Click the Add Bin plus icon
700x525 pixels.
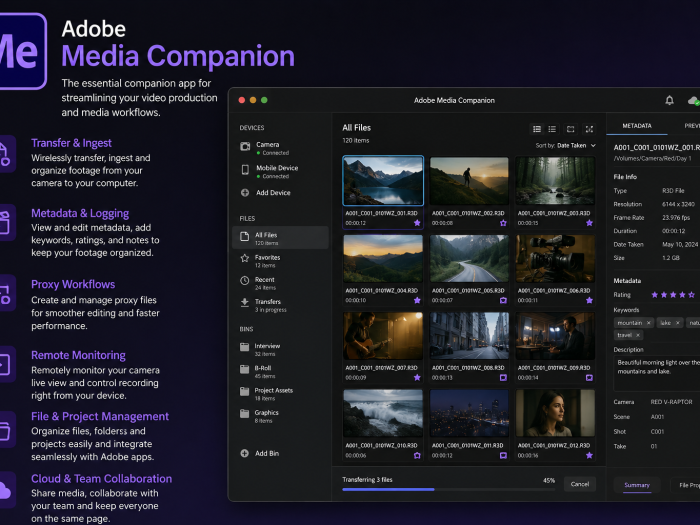(245, 453)
